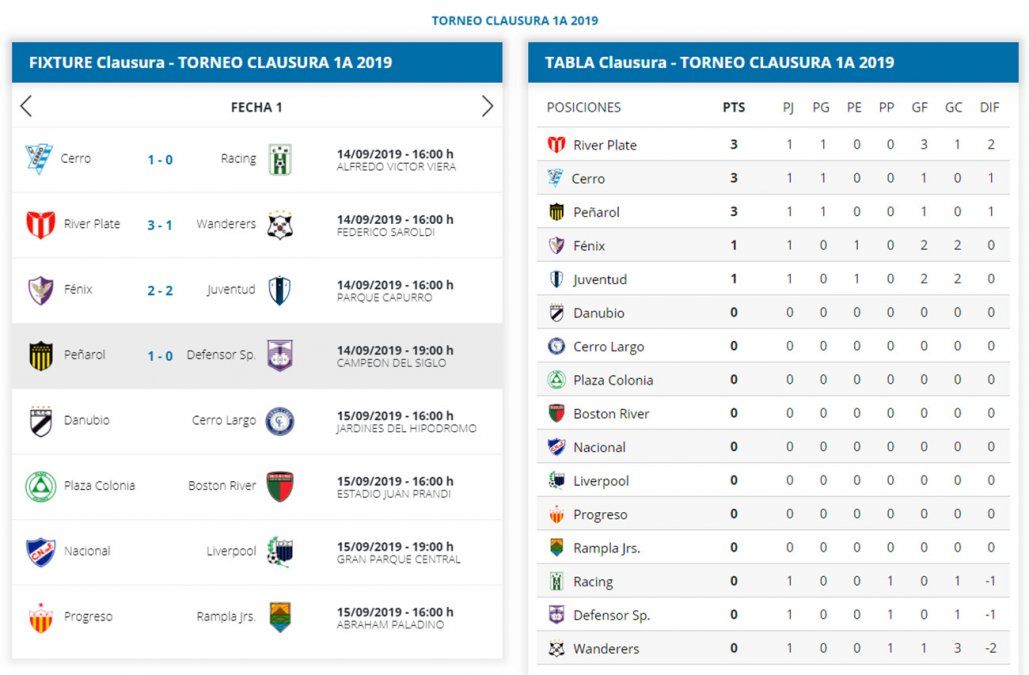Click the DIF column header in standings
The width and height of the screenshot is (1029, 675).
[x=989, y=108]
